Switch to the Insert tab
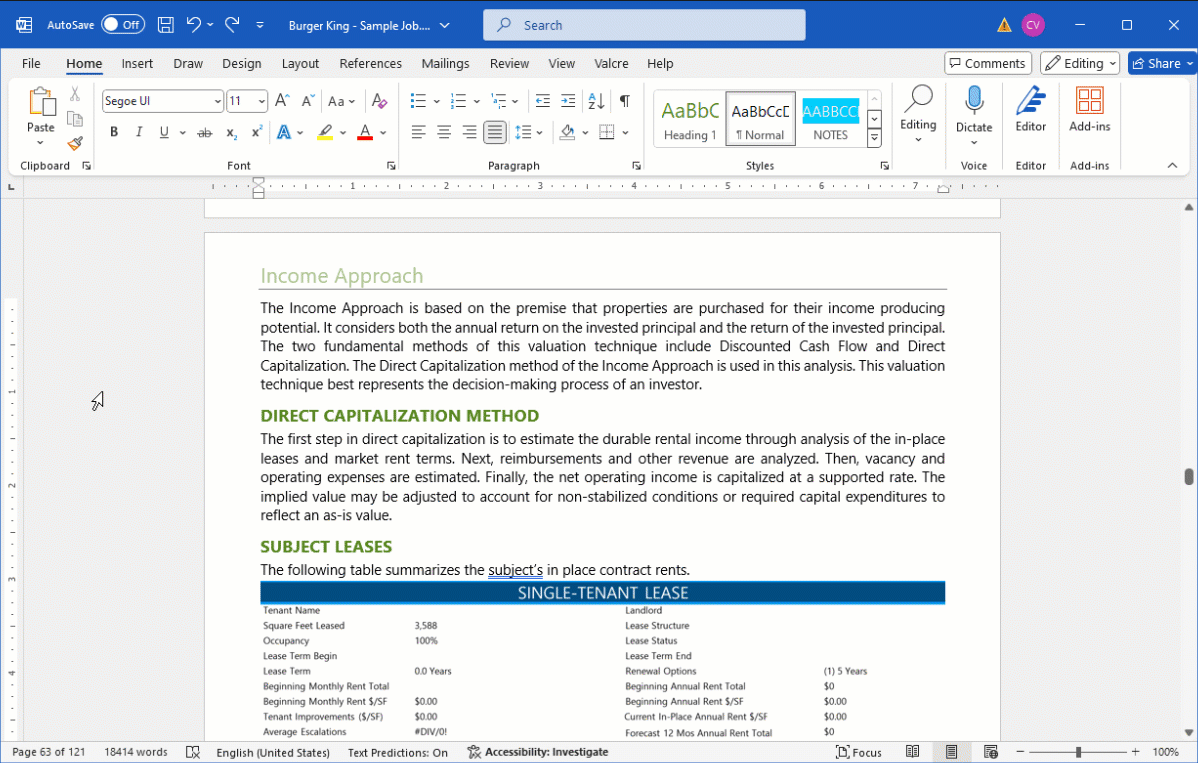The width and height of the screenshot is (1198, 763). pos(138,63)
